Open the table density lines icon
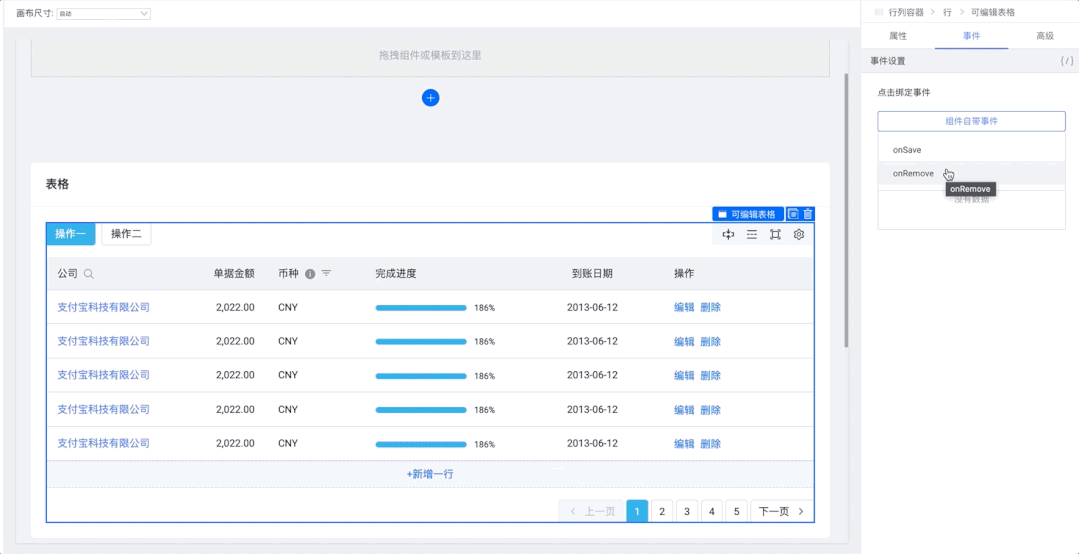This screenshot has width=1079, height=554. tap(752, 235)
